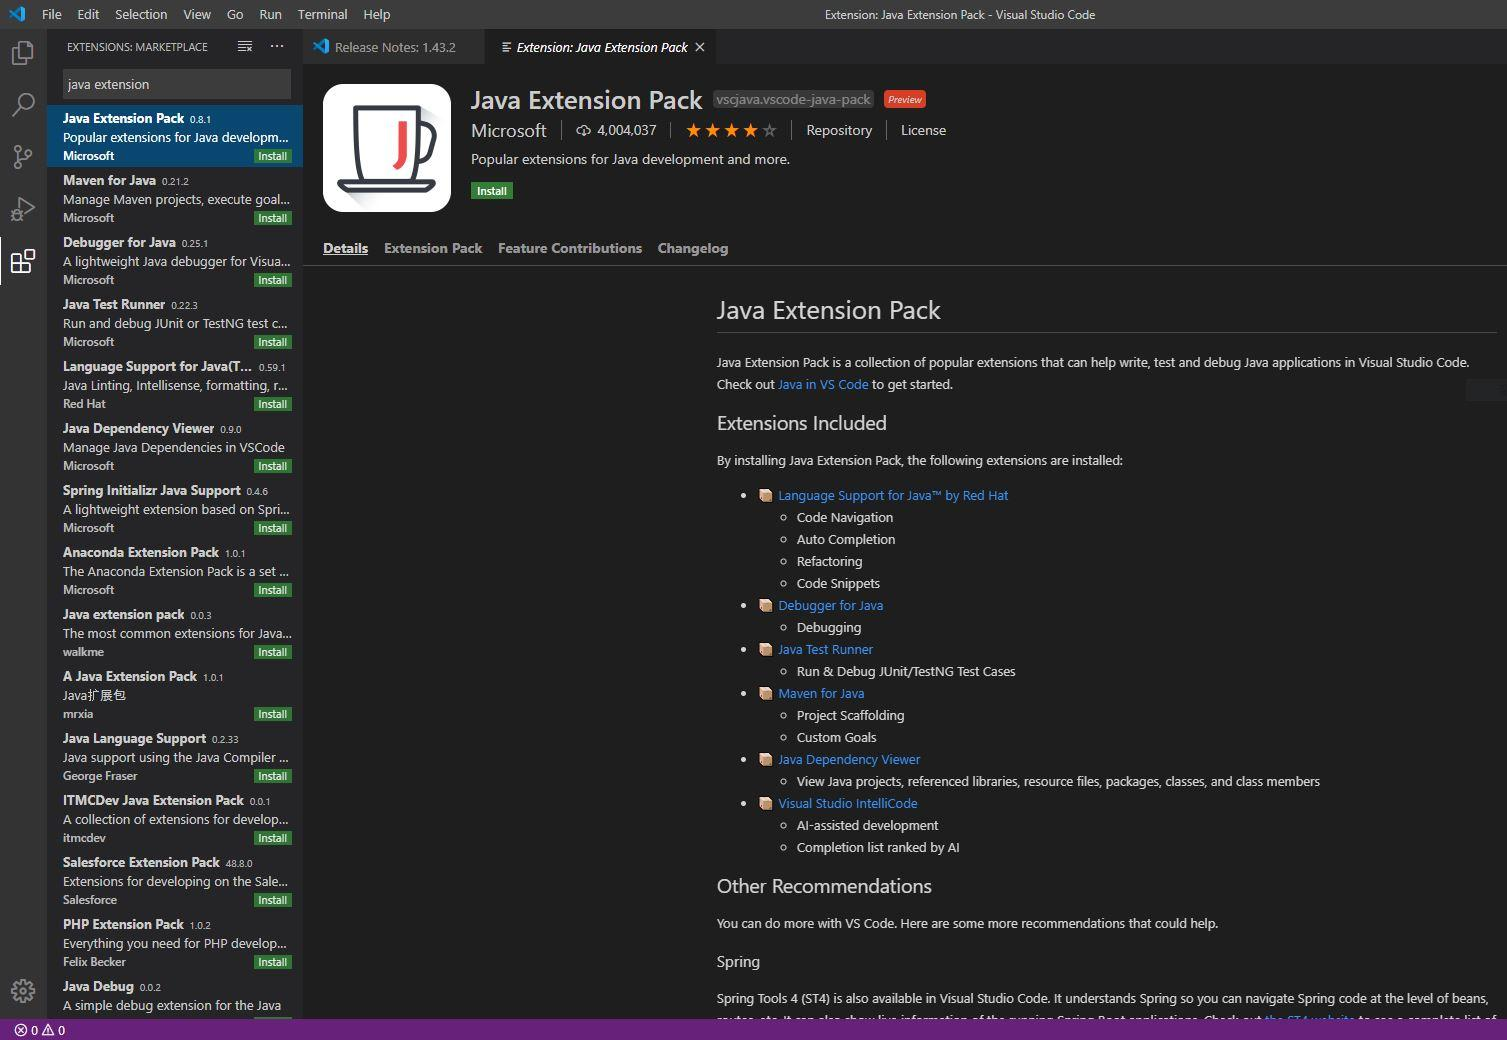
Task: Click the Microsoft publisher name in header
Action: (x=509, y=130)
